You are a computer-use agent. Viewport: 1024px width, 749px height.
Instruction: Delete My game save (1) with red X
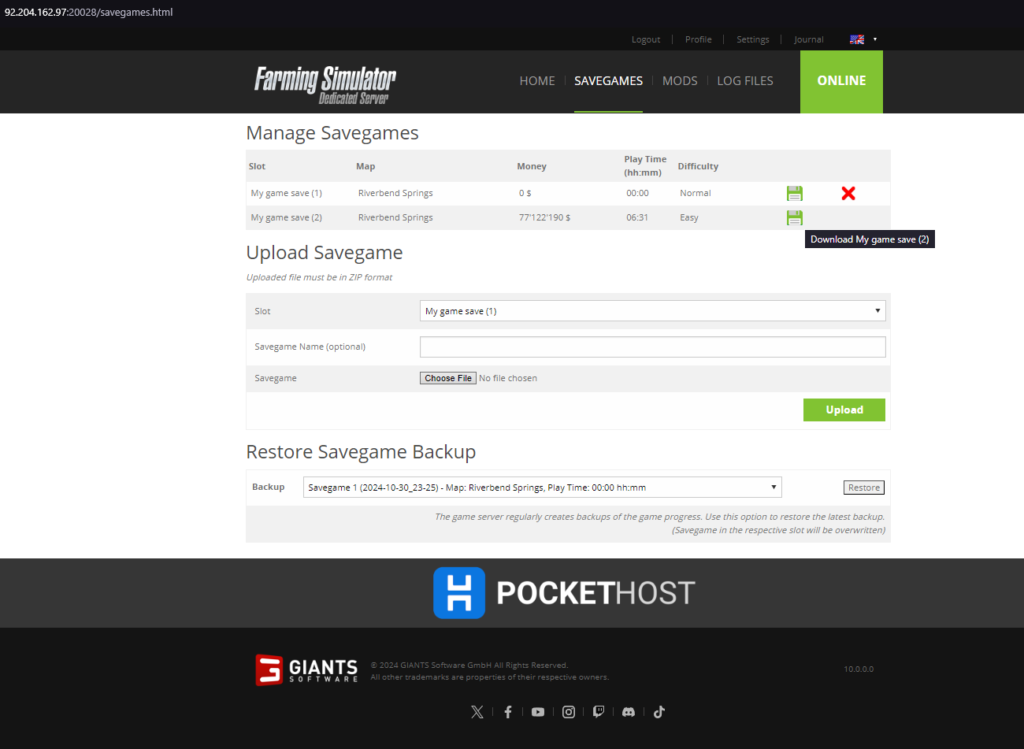point(848,193)
